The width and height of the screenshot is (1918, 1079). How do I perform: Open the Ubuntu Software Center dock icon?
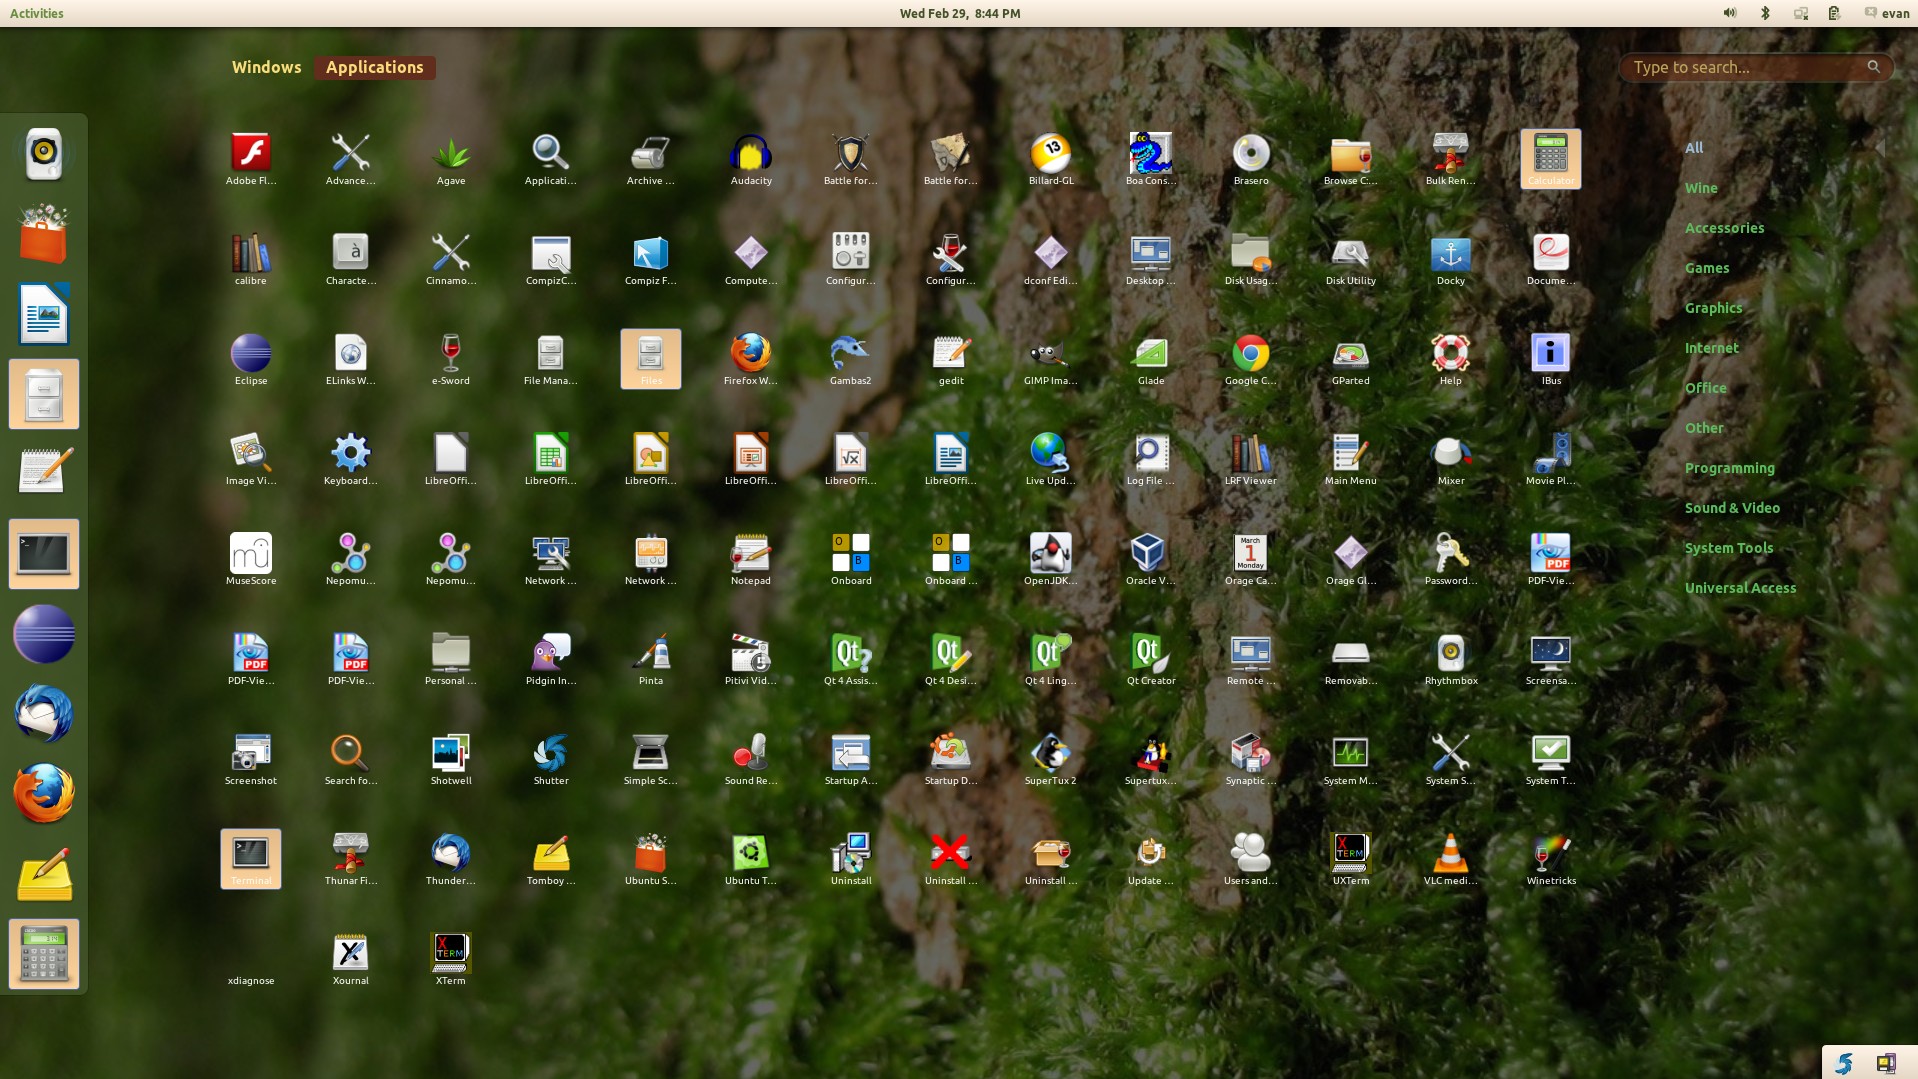pyautogui.click(x=44, y=234)
